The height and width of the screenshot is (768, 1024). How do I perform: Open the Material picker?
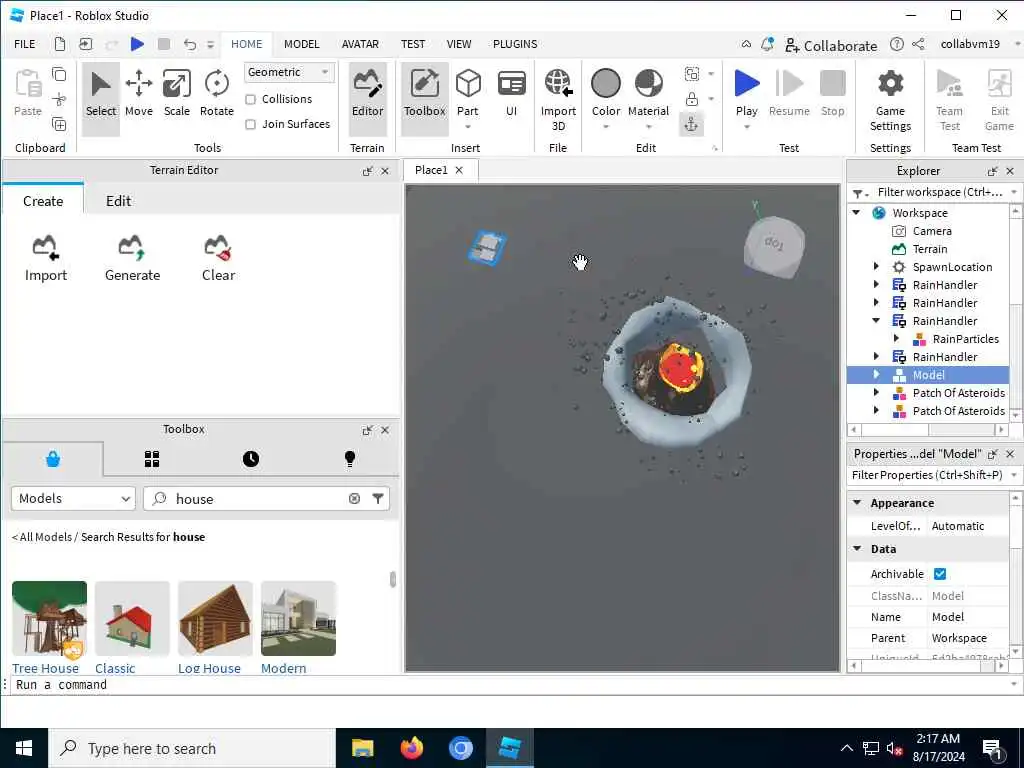(648, 95)
